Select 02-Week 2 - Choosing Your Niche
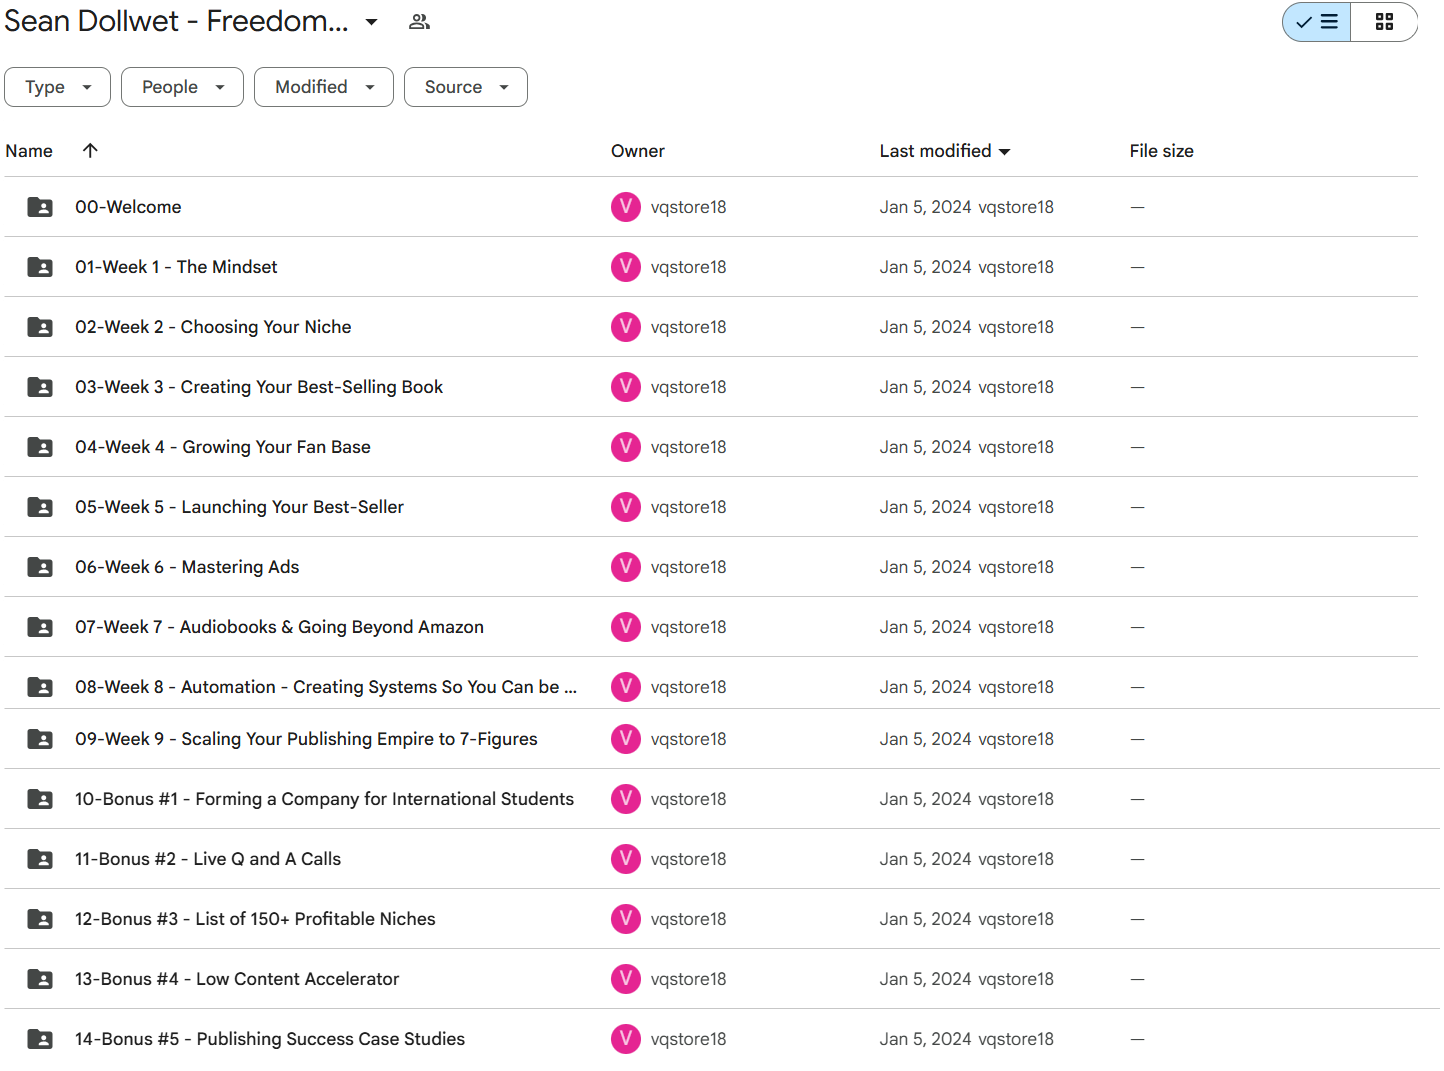Viewport: 1444px width, 1071px height. [213, 327]
